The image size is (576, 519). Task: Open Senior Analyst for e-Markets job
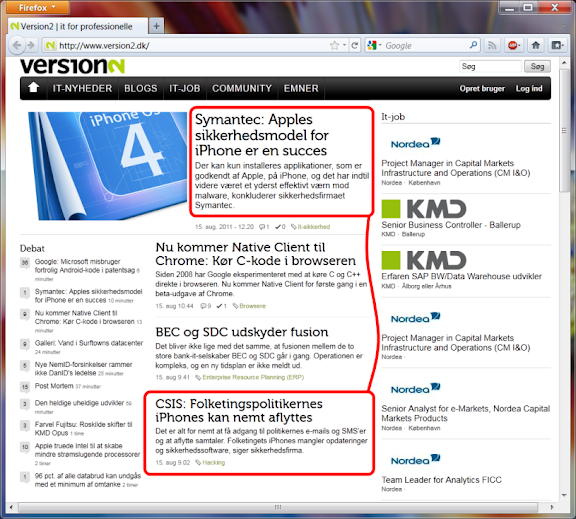click(465, 413)
